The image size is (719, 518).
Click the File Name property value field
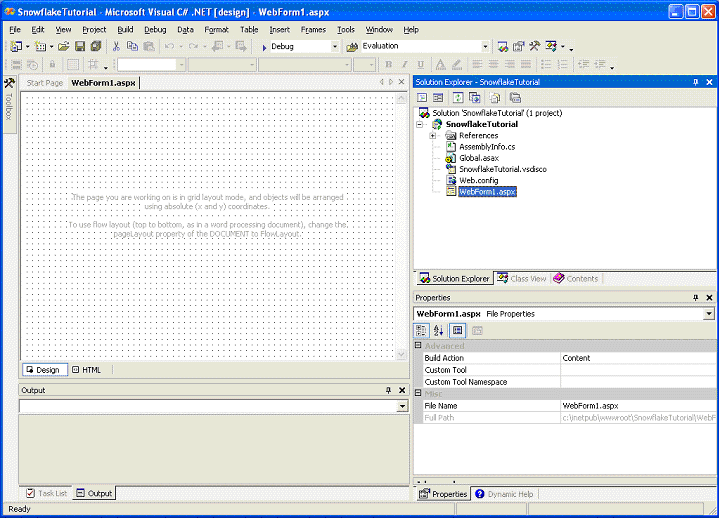638,406
